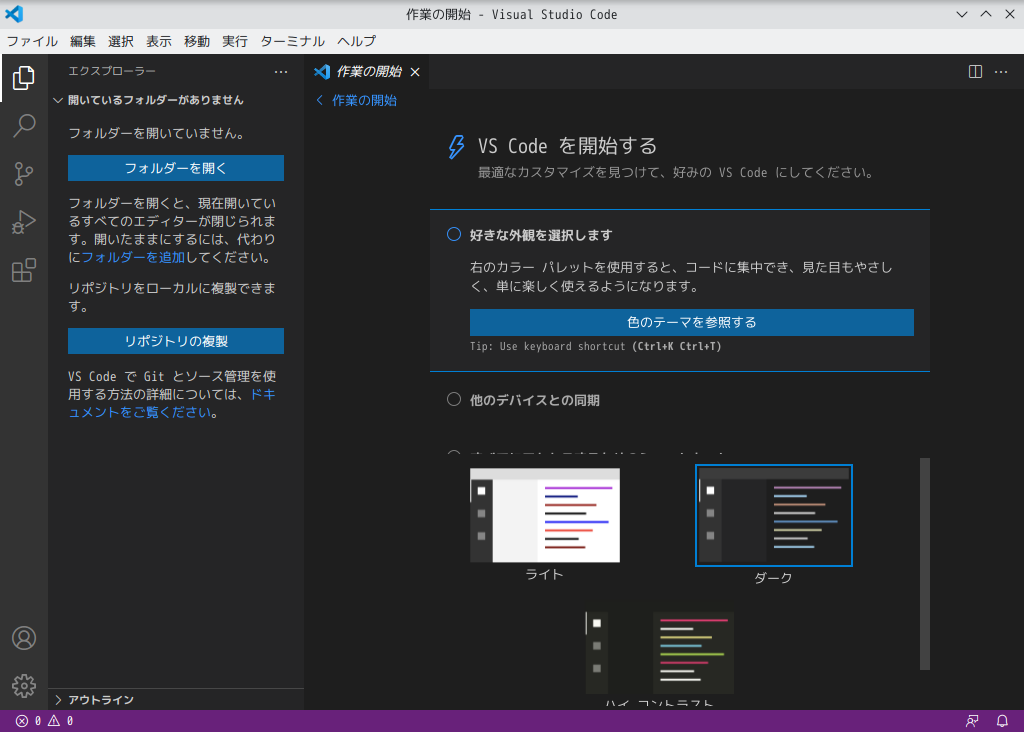Open the Search view icon
1024x732 pixels.
point(24,126)
